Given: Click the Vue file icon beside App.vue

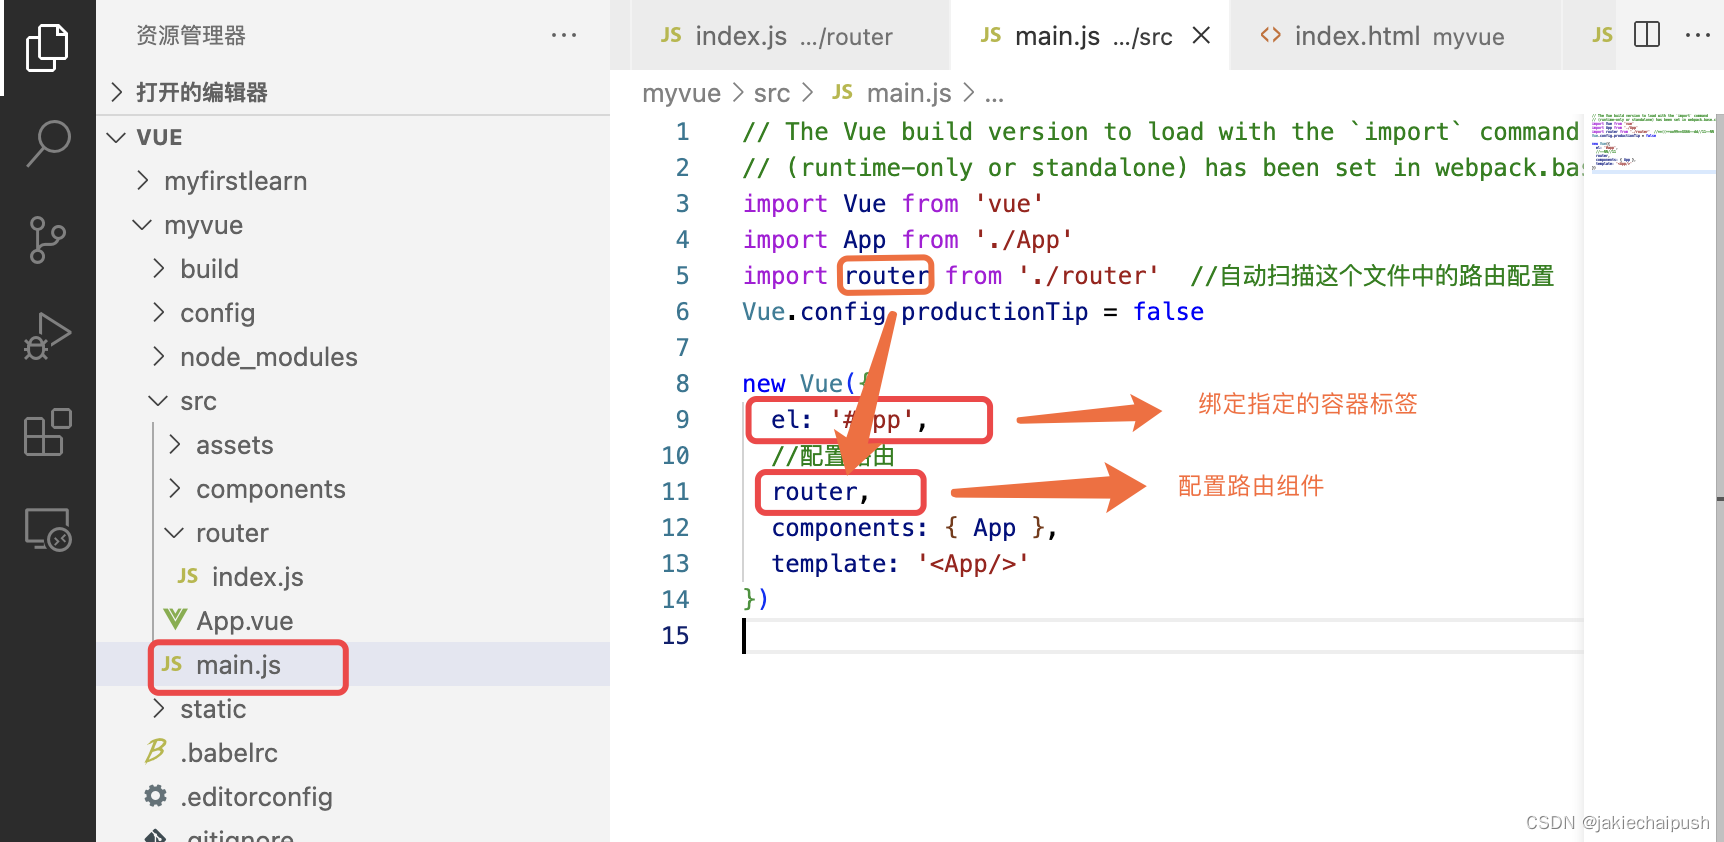Looking at the screenshot, I should (x=175, y=620).
